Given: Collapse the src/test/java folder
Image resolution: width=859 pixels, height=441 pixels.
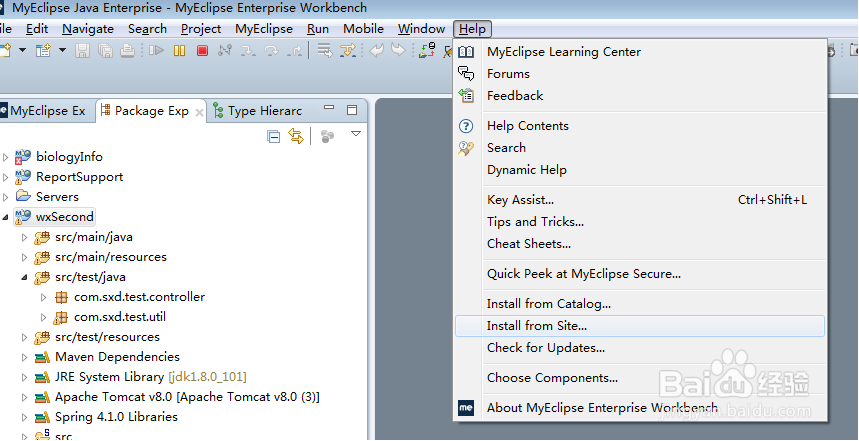Looking at the screenshot, I should (x=24, y=278).
